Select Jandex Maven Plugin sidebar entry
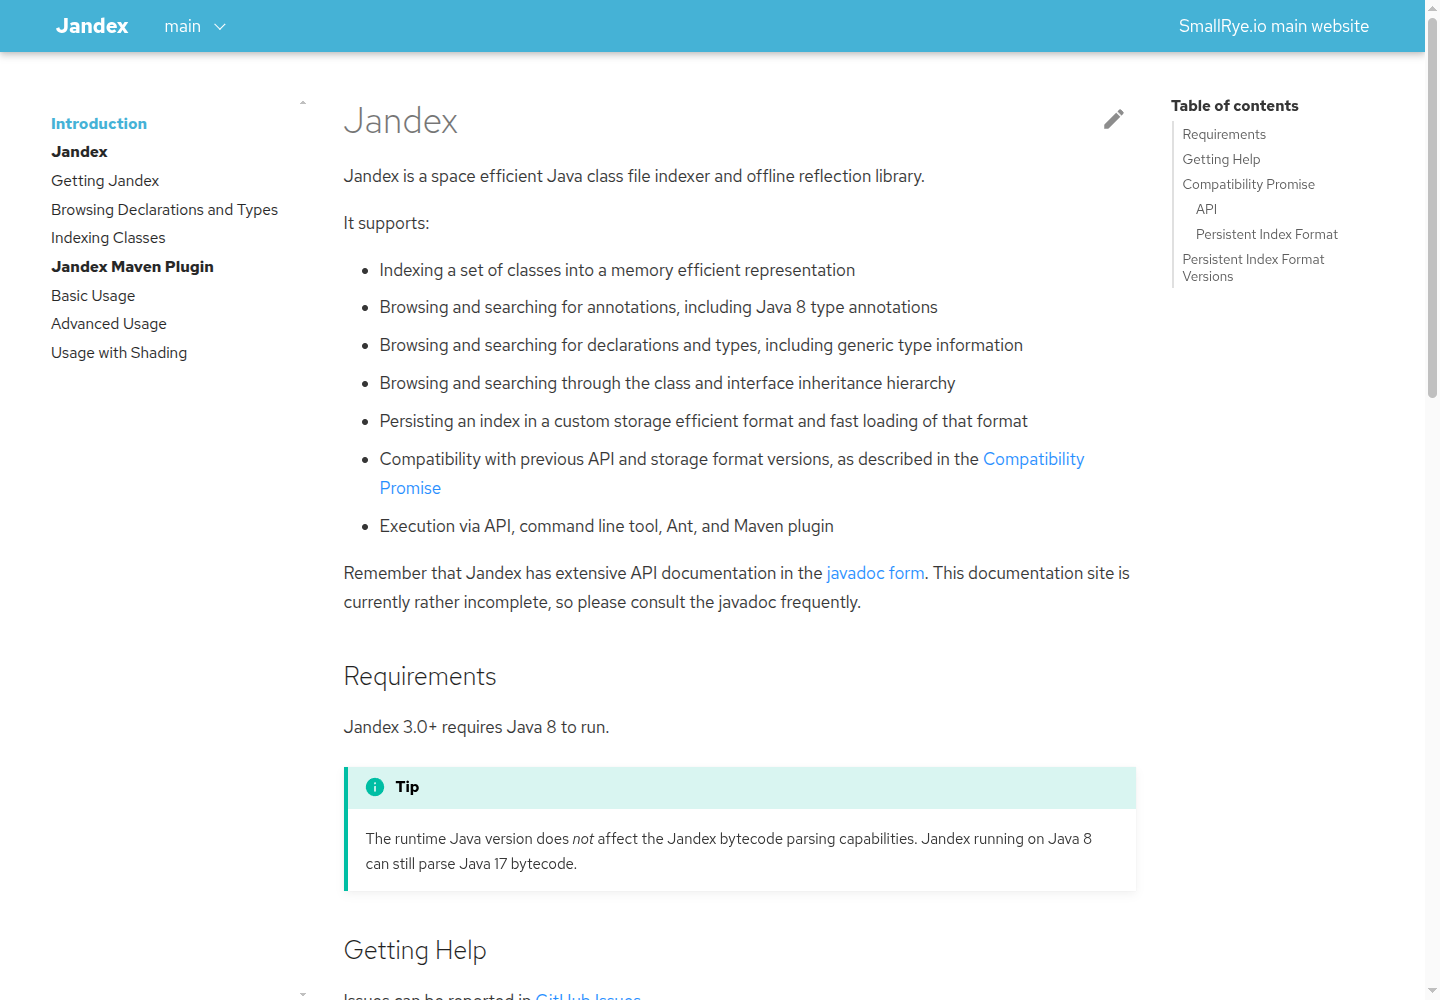The height and width of the screenshot is (1000, 1440). coord(132,267)
